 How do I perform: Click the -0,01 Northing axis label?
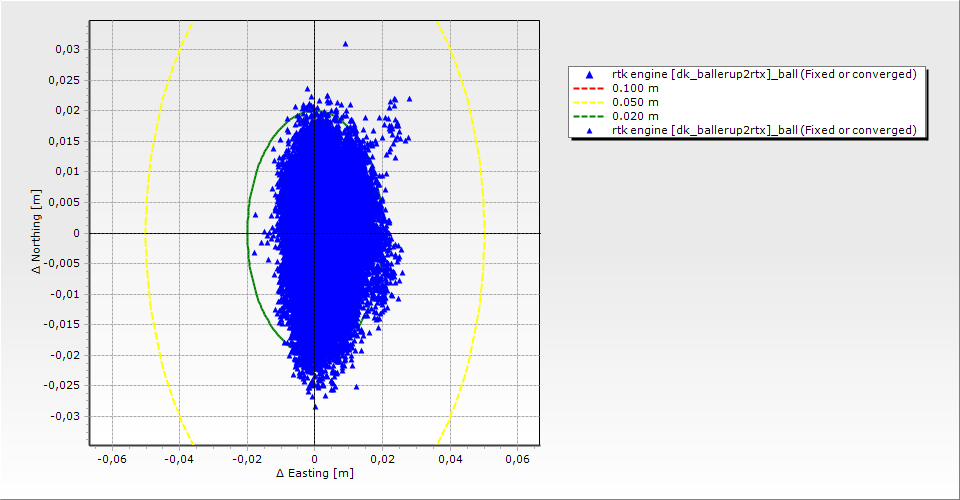[65, 294]
